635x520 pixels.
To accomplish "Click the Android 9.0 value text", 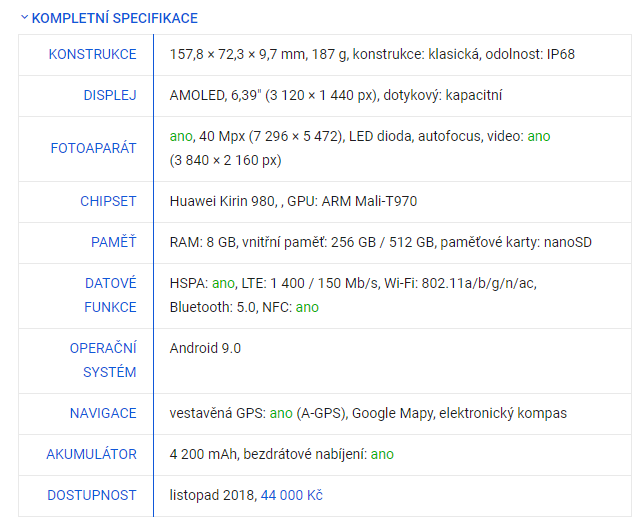I will (x=205, y=348).
